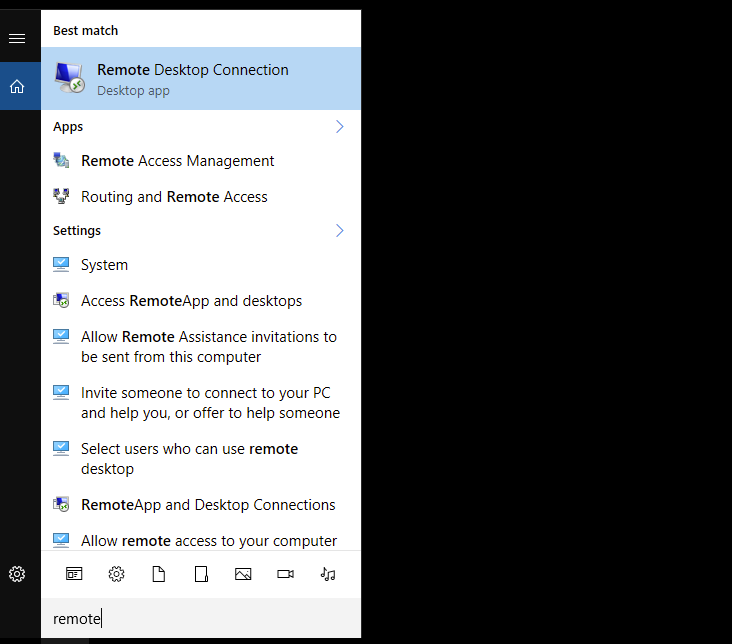The height and width of the screenshot is (644, 732).
Task: Click the search box containing 'remote'
Action: (x=201, y=618)
